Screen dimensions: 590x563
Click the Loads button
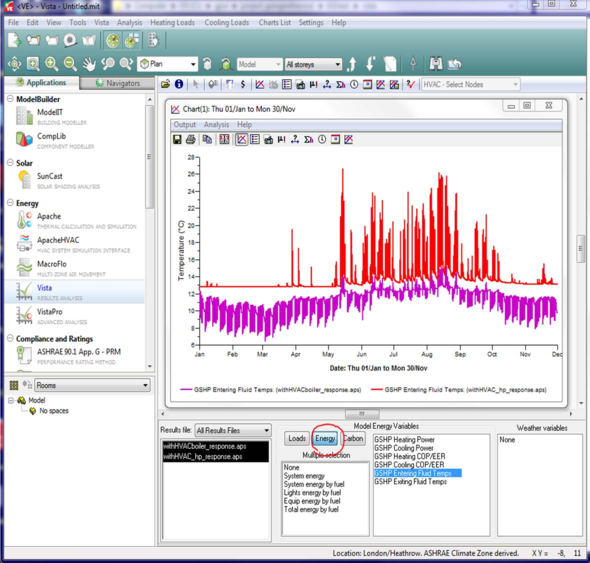pyautogui.click(x=297, y=438)
